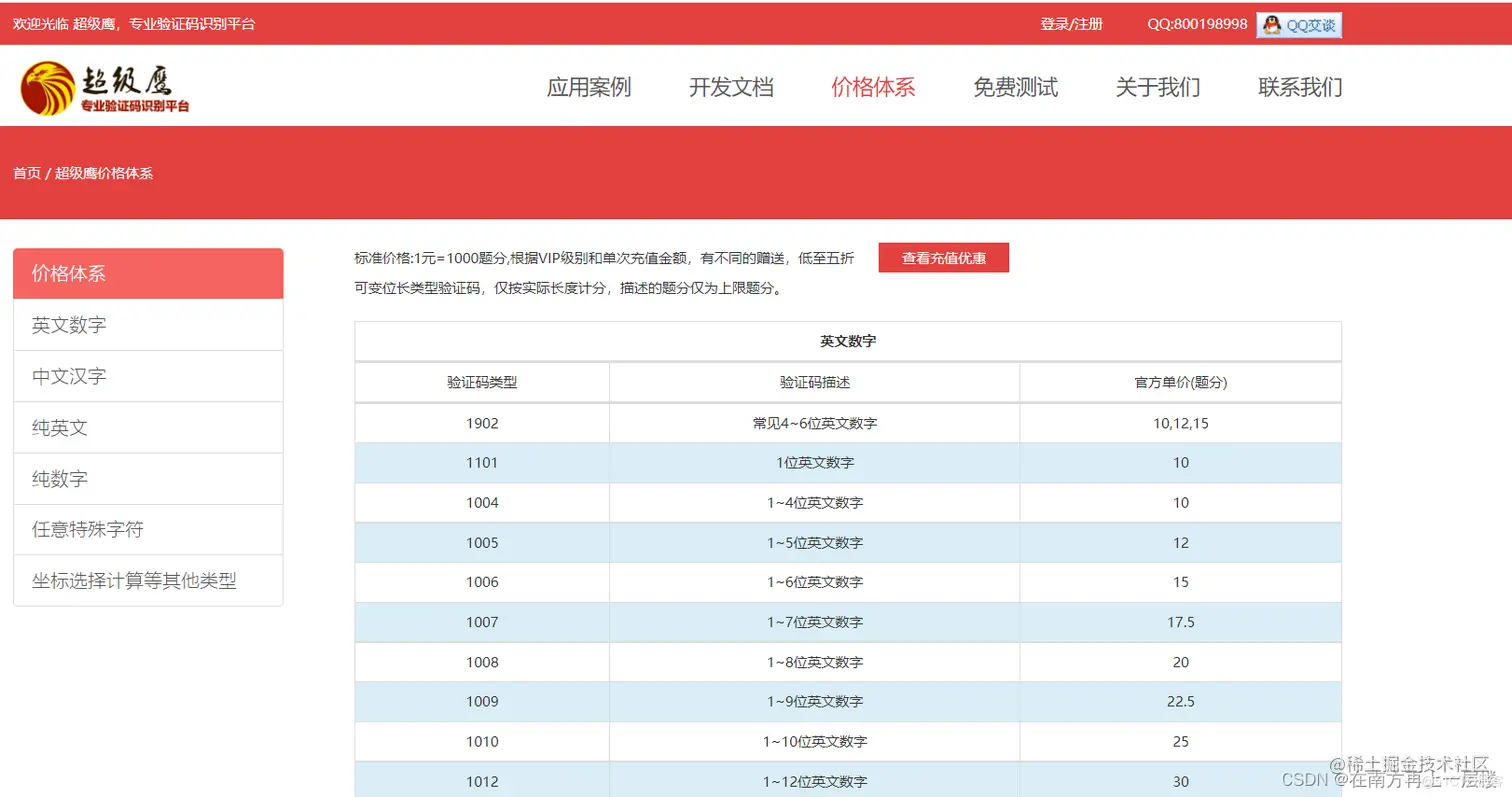Click the 1~10位英文数字 description cell

(815, 742)
